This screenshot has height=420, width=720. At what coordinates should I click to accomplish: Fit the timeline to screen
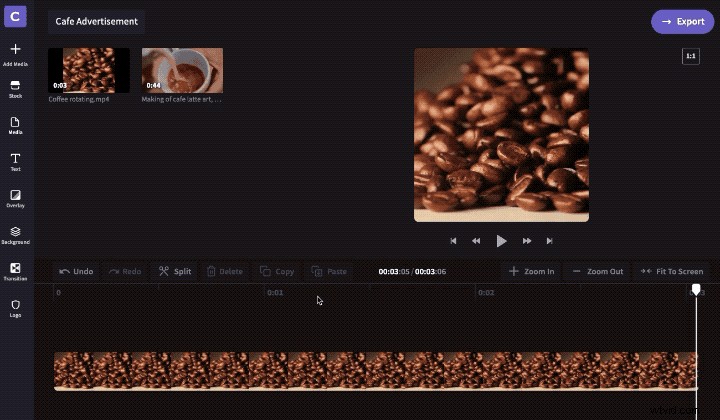[672, 271]
